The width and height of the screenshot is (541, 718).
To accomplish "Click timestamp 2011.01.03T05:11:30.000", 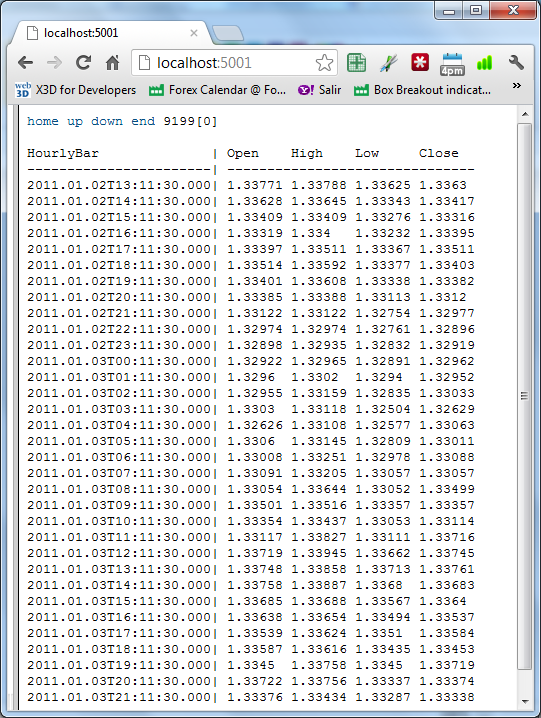I will [119, 441].
